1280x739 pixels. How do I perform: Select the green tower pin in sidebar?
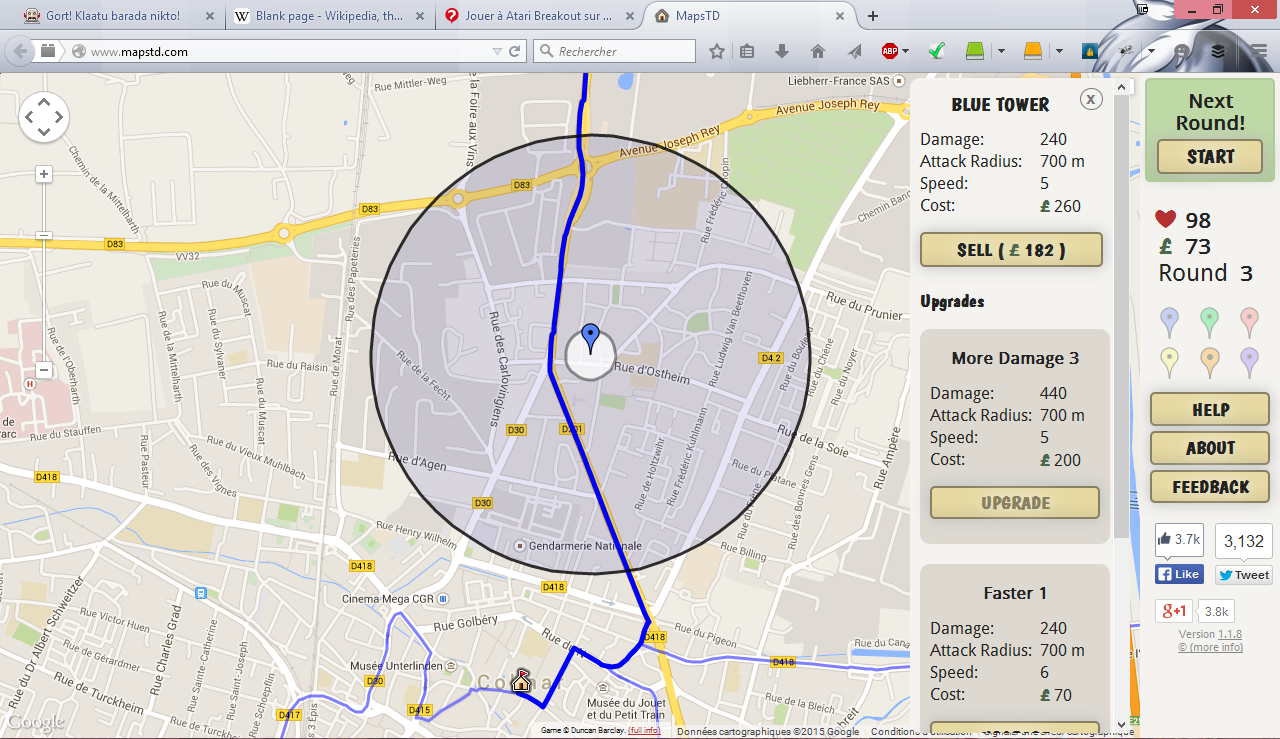1209,322
